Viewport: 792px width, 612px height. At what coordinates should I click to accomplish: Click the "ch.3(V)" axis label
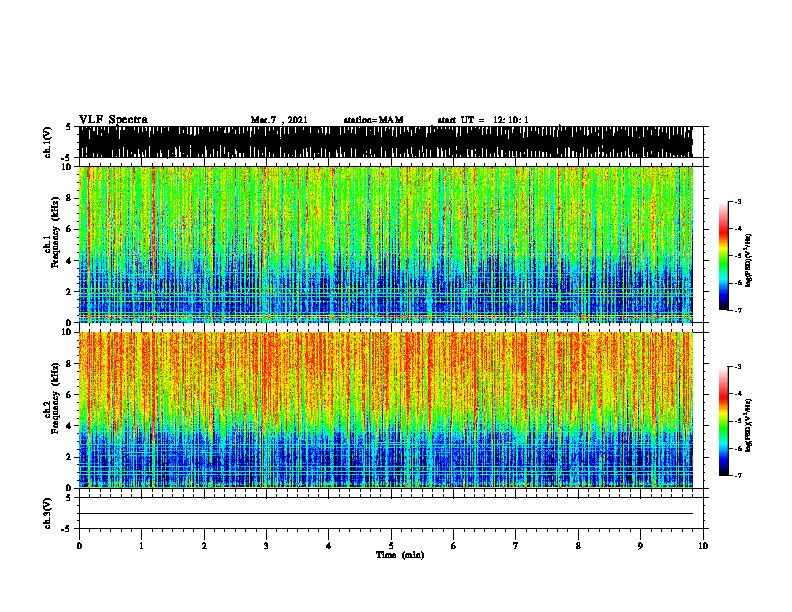click(48, 513)
